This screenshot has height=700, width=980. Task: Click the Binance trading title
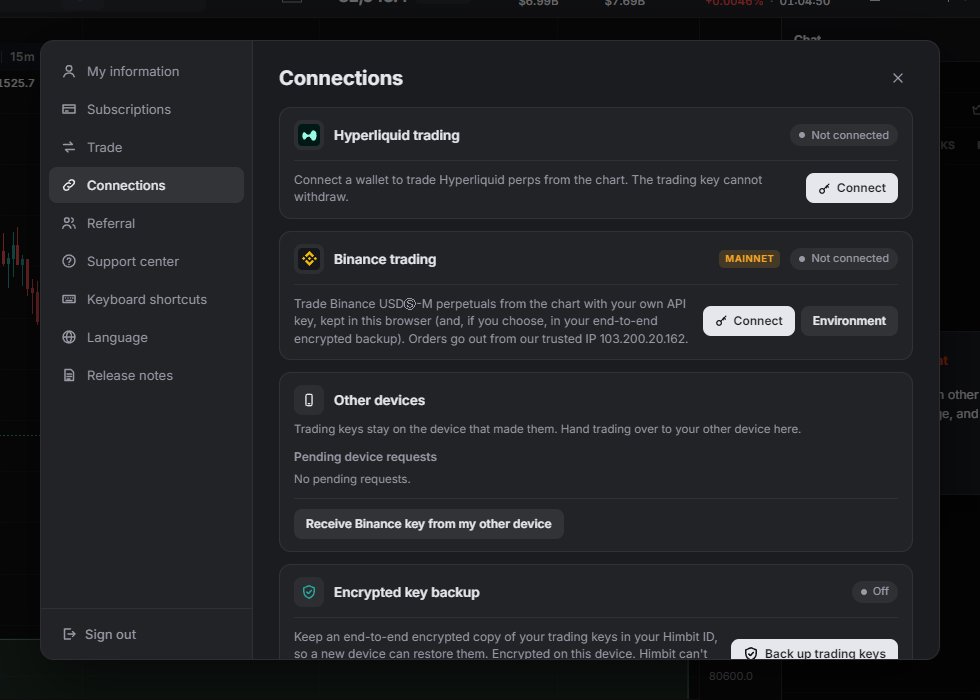click(384, 259)
